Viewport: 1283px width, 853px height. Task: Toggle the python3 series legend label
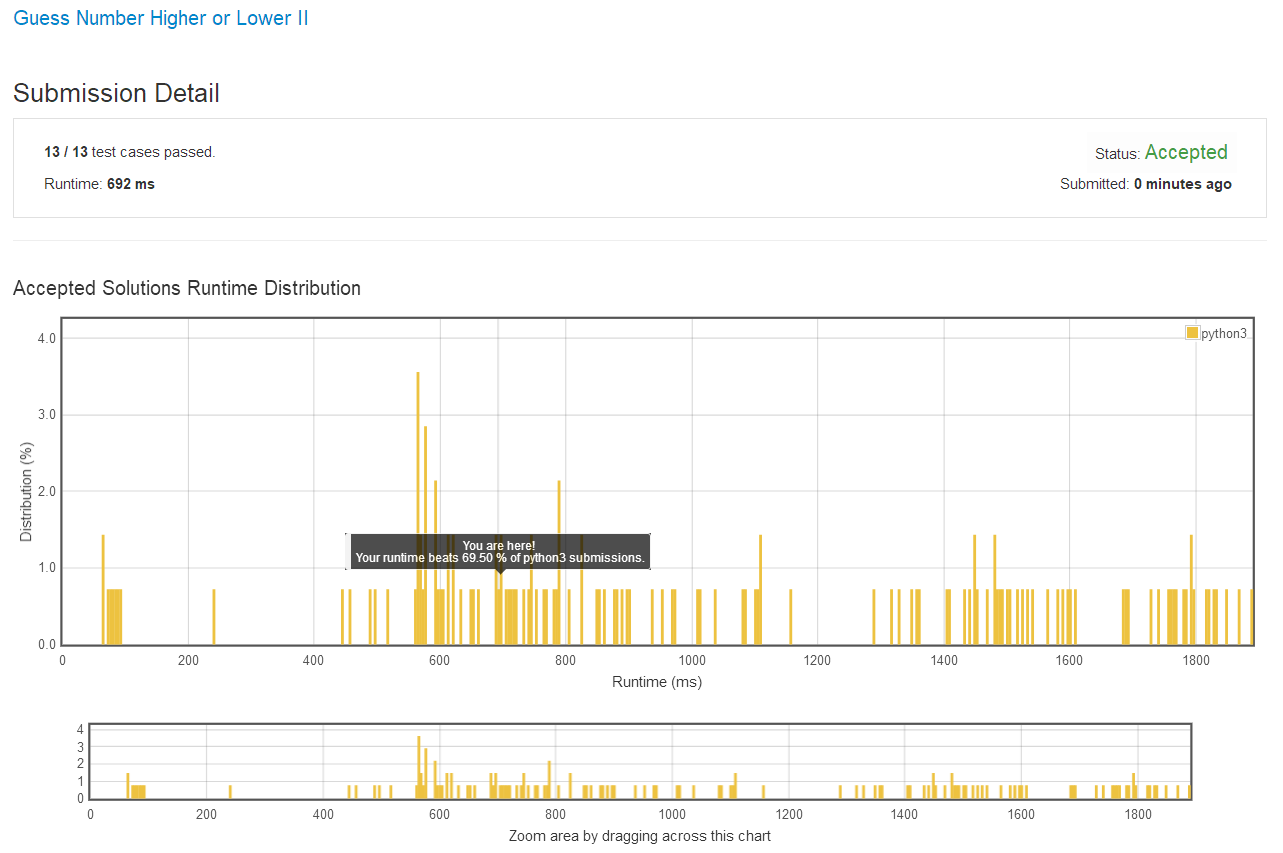1224,333
